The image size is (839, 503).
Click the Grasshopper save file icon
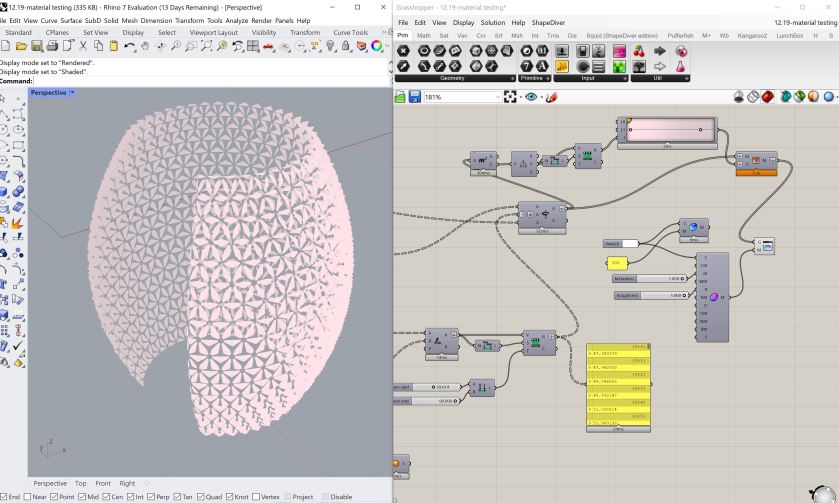[x=413, y=97]
